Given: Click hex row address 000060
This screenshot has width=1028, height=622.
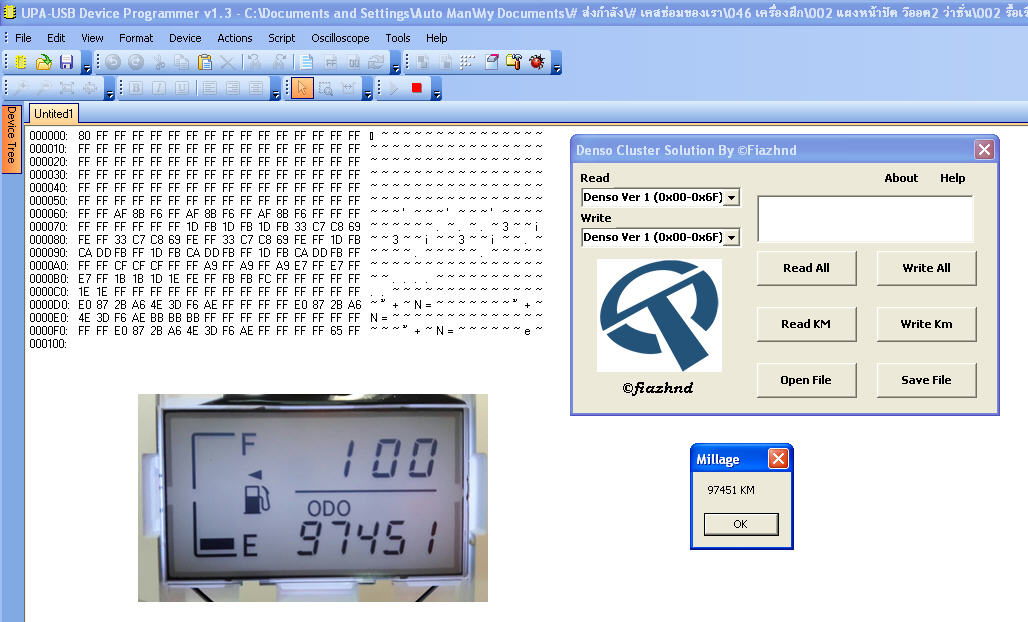Looking at the screenshot, I should point(48,214).
